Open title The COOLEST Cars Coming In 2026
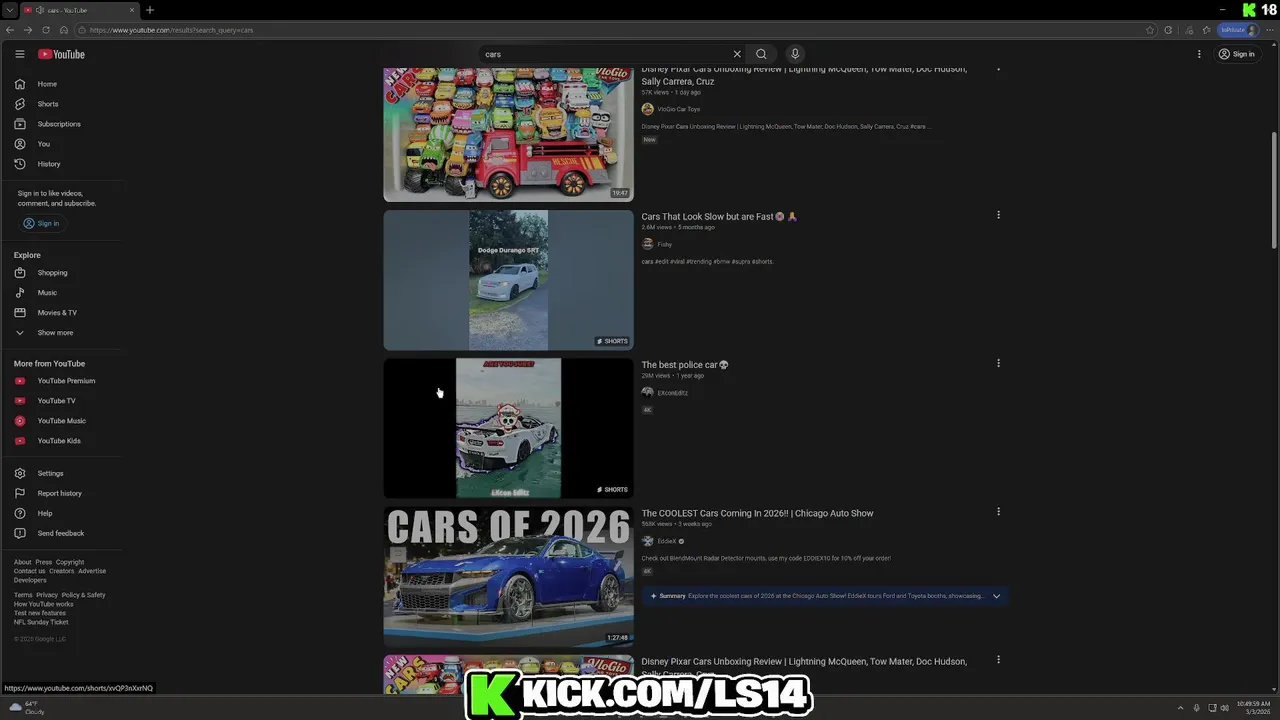 click(x=757, y=513)
